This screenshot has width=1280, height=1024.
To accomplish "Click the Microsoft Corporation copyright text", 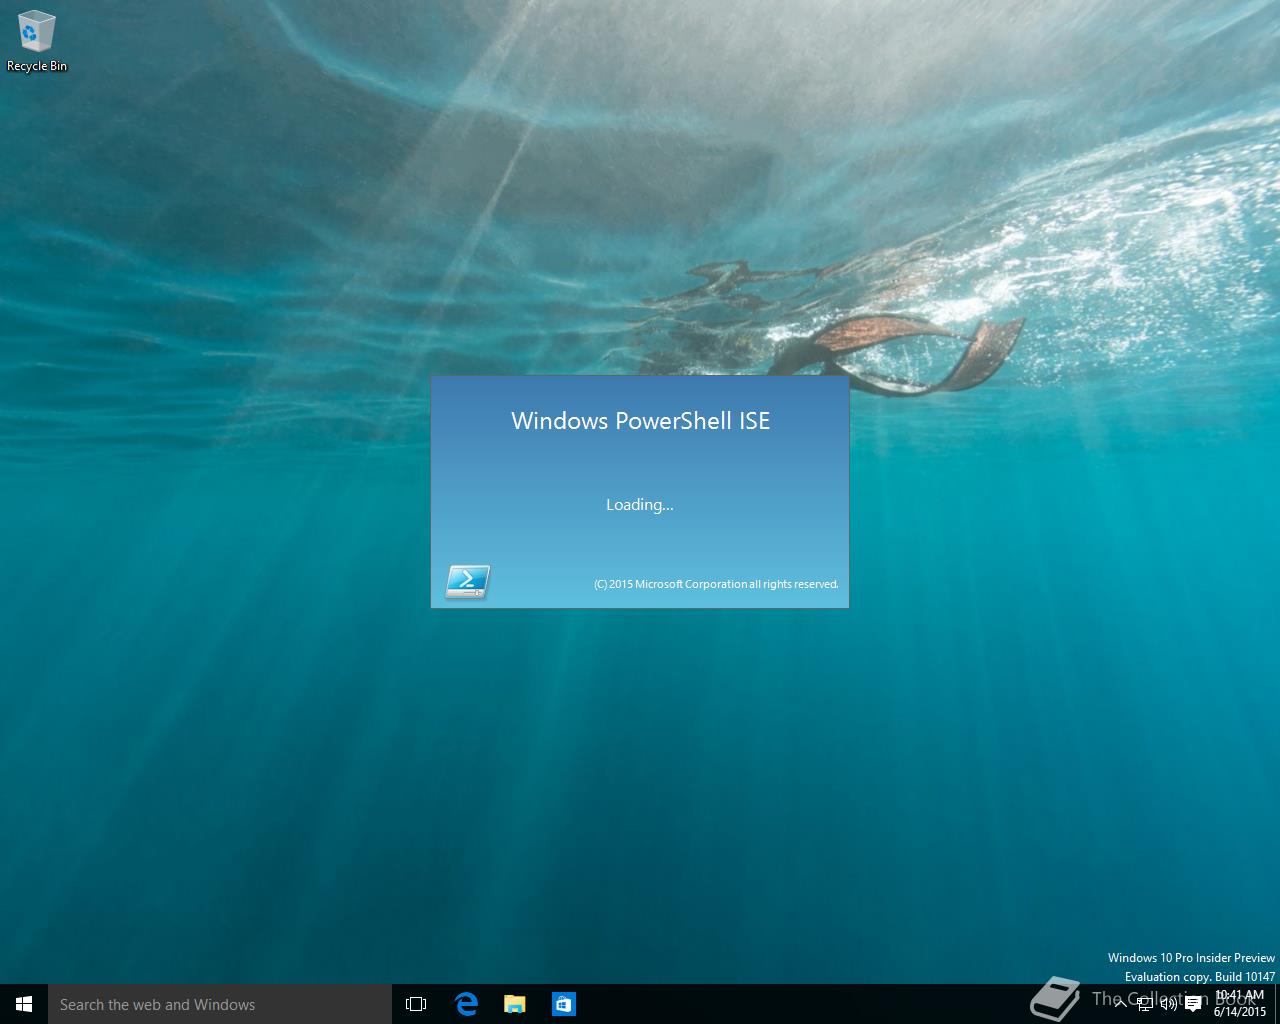I will (716, 584).
